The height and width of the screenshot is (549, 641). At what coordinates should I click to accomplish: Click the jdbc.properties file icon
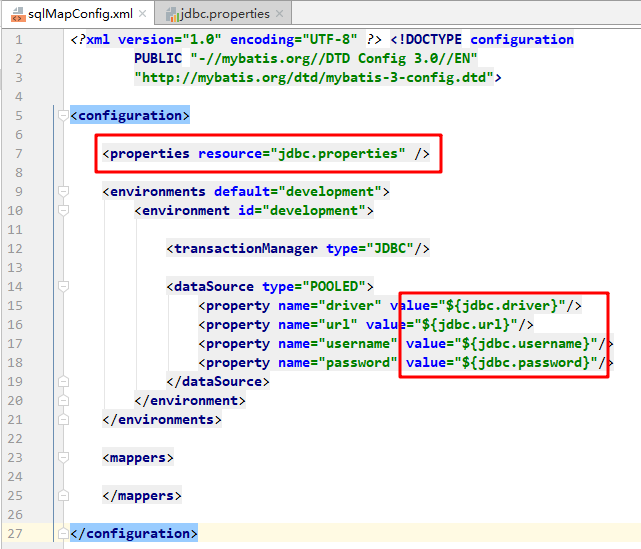pos(173,14)
